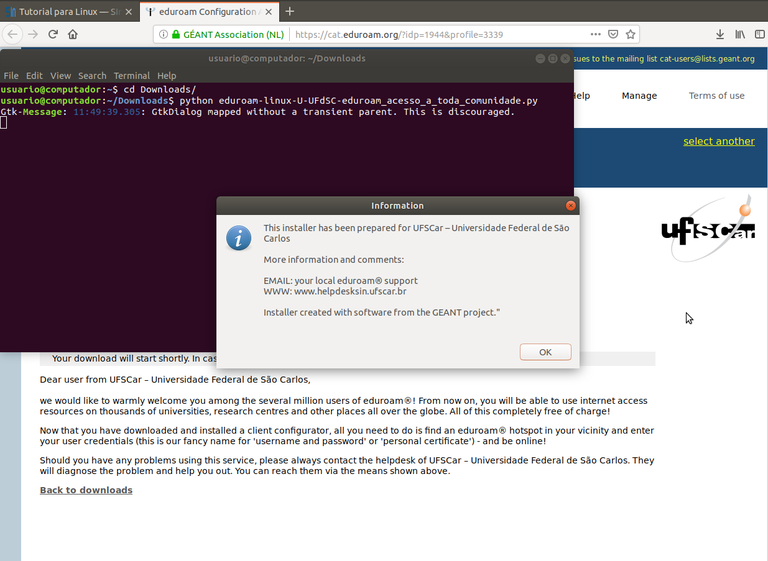Click the UFSCar logo image
768x561 pixels.
[709, 229]
